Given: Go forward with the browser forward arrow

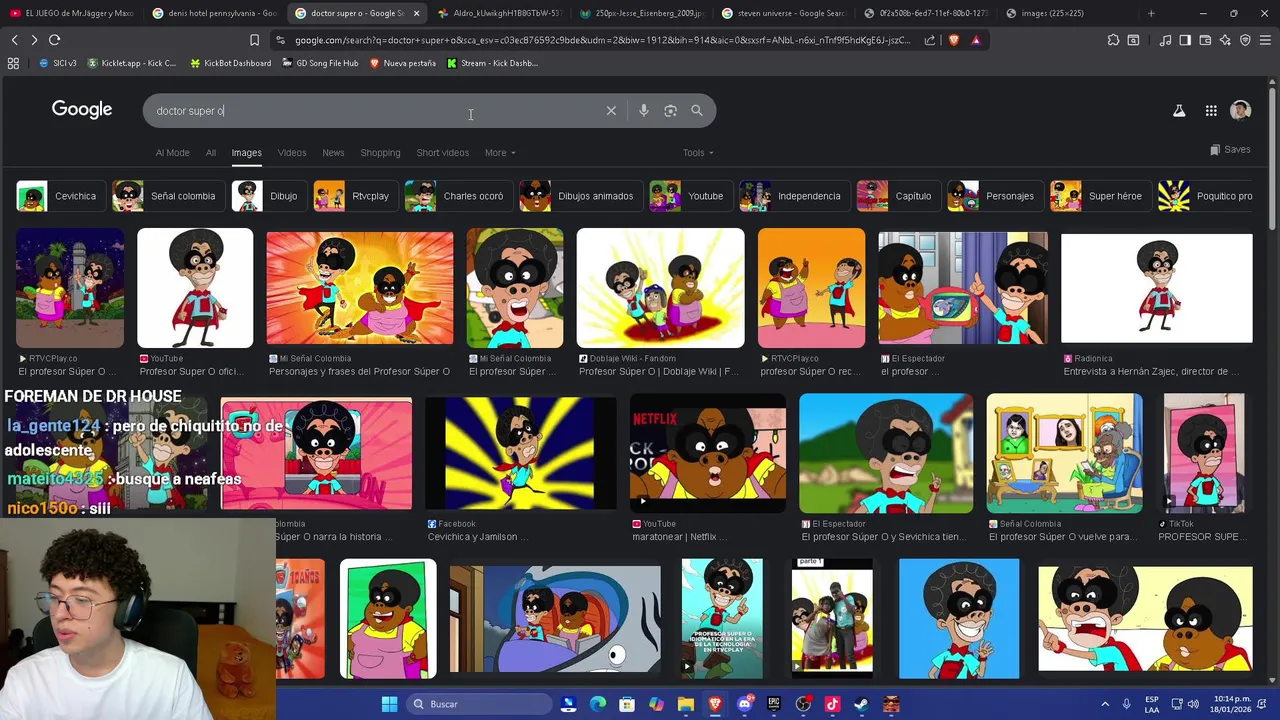Looking at the screenshot, I should tap(34, 40).
